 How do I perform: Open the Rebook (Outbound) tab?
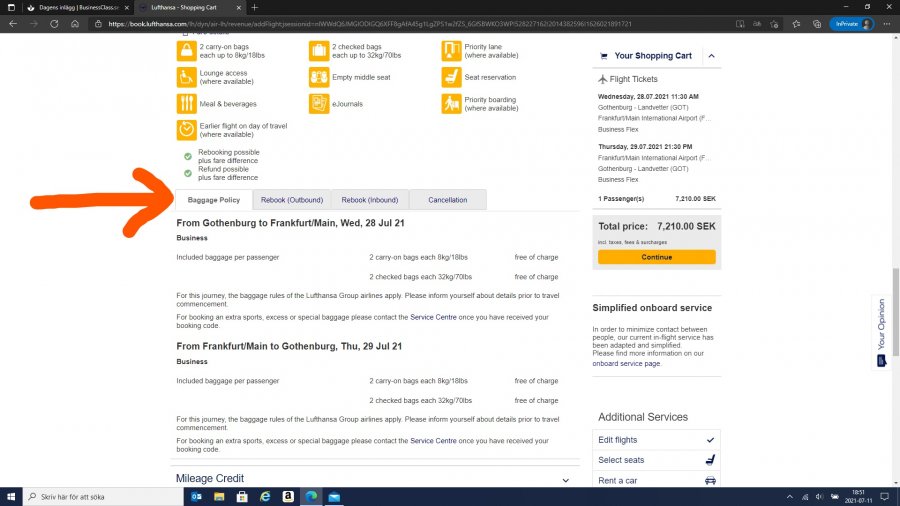coord(292,200)
